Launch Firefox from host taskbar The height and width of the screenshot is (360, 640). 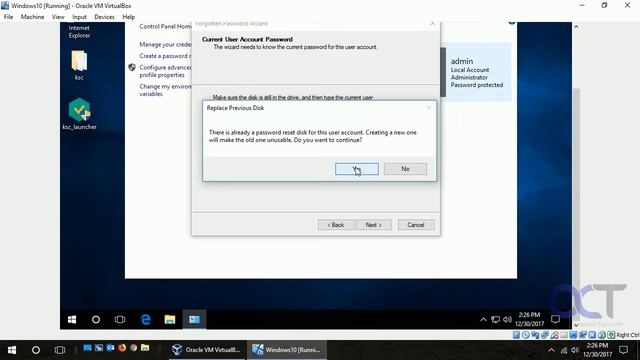pos(122,348)
